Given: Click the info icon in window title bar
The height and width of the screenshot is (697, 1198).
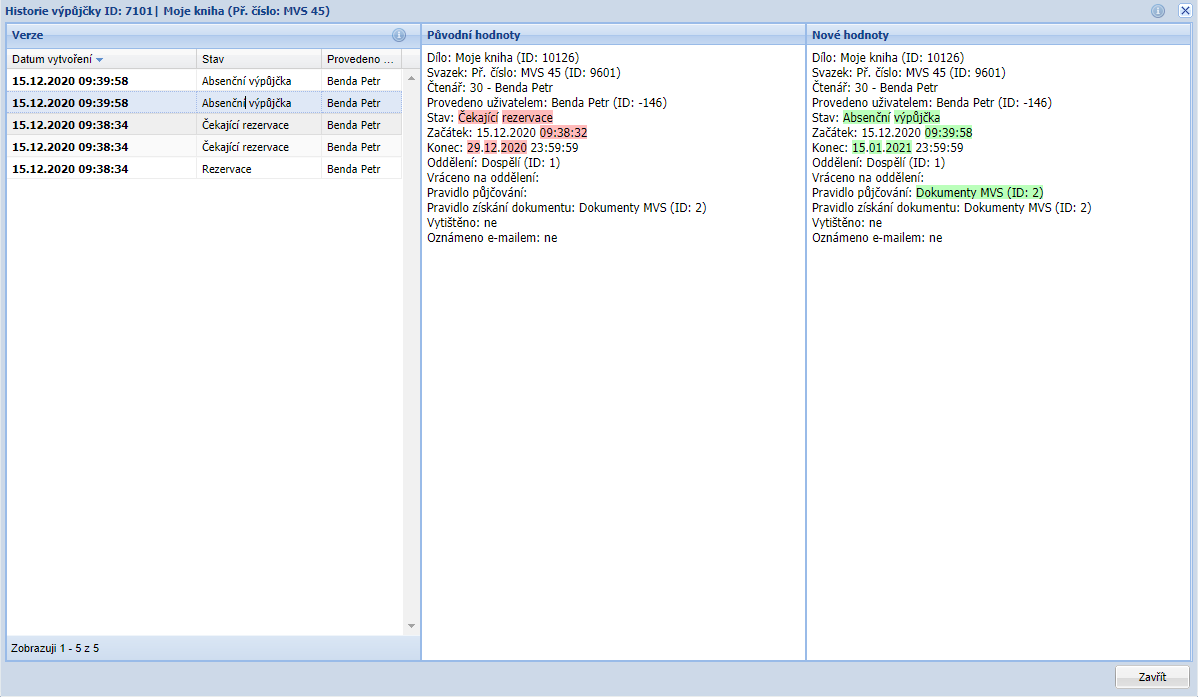Looking at the screenshot, I should 1158,11.
